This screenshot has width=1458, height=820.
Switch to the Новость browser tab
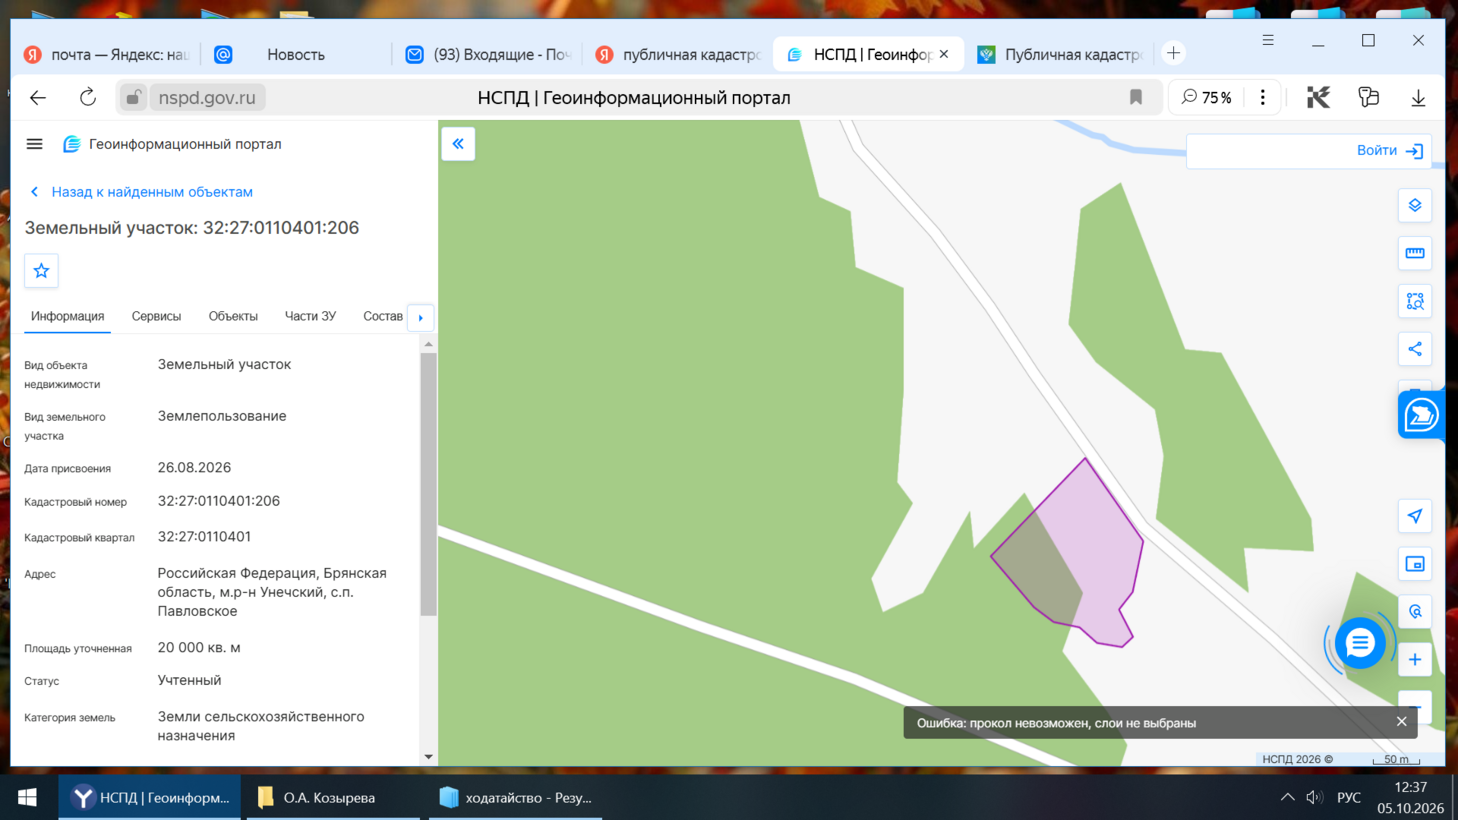click(x=296, y=55)
